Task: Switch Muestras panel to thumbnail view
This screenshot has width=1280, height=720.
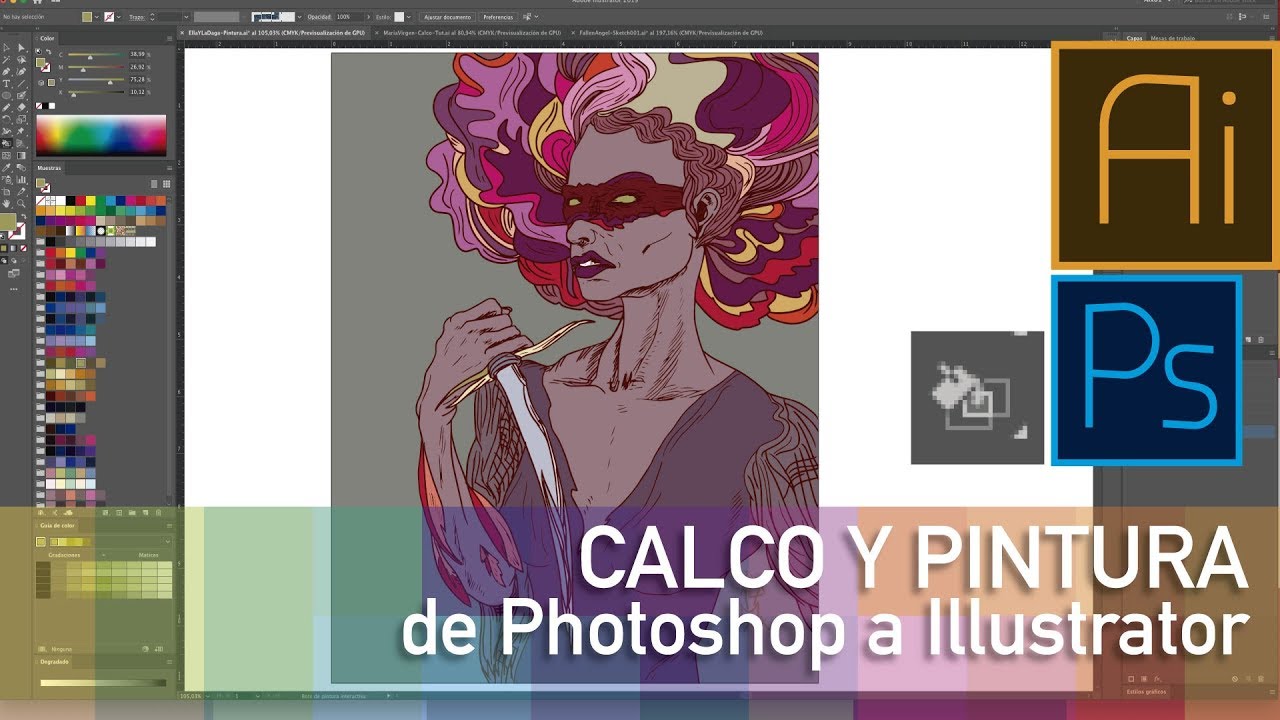Action: tap(166, 184)
